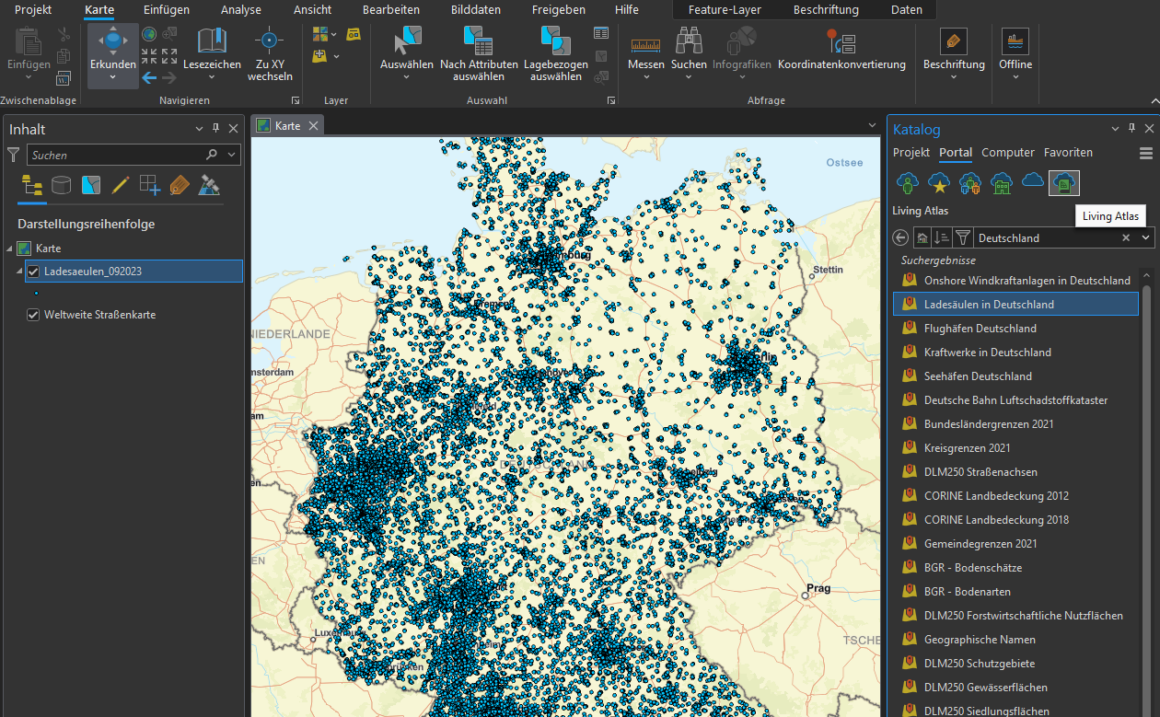Show list by data source in Inhalt
Screen dimensions: 1160x717
tap(61, 185)
